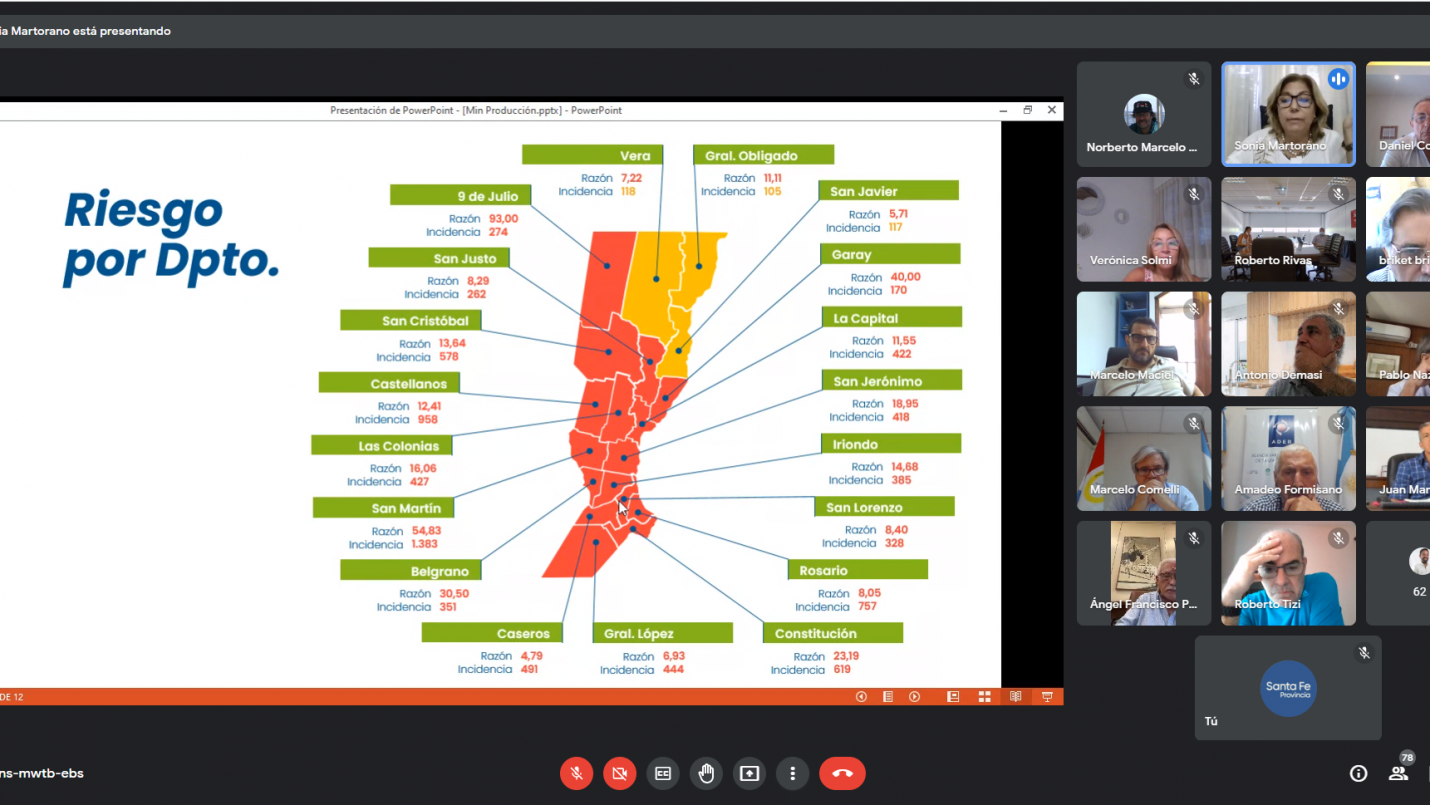Image resolution: width=1430 pixels, height=805 pixels.
Task: Click the 'Riesgo por Dpto.' slide title
Action: [x=170, y=236]
